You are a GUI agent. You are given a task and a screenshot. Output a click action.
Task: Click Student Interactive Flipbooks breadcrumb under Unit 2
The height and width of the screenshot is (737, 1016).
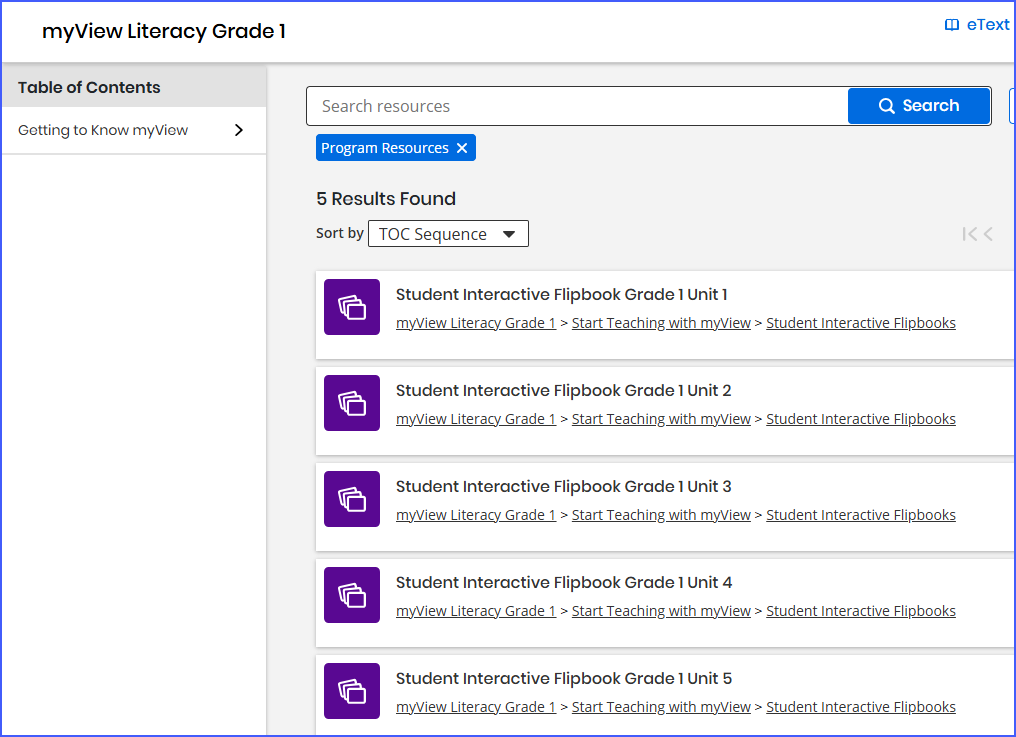[861, 419]
